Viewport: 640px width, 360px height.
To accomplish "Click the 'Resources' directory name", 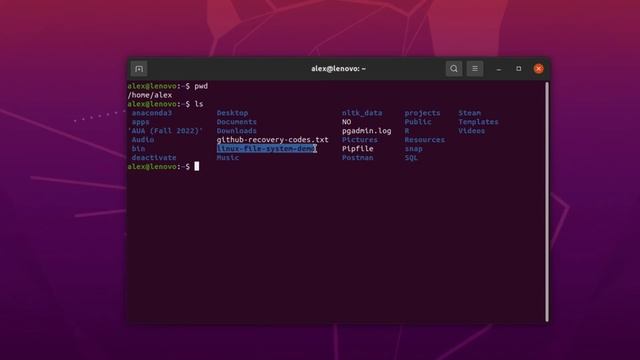I will coord(424,140).
